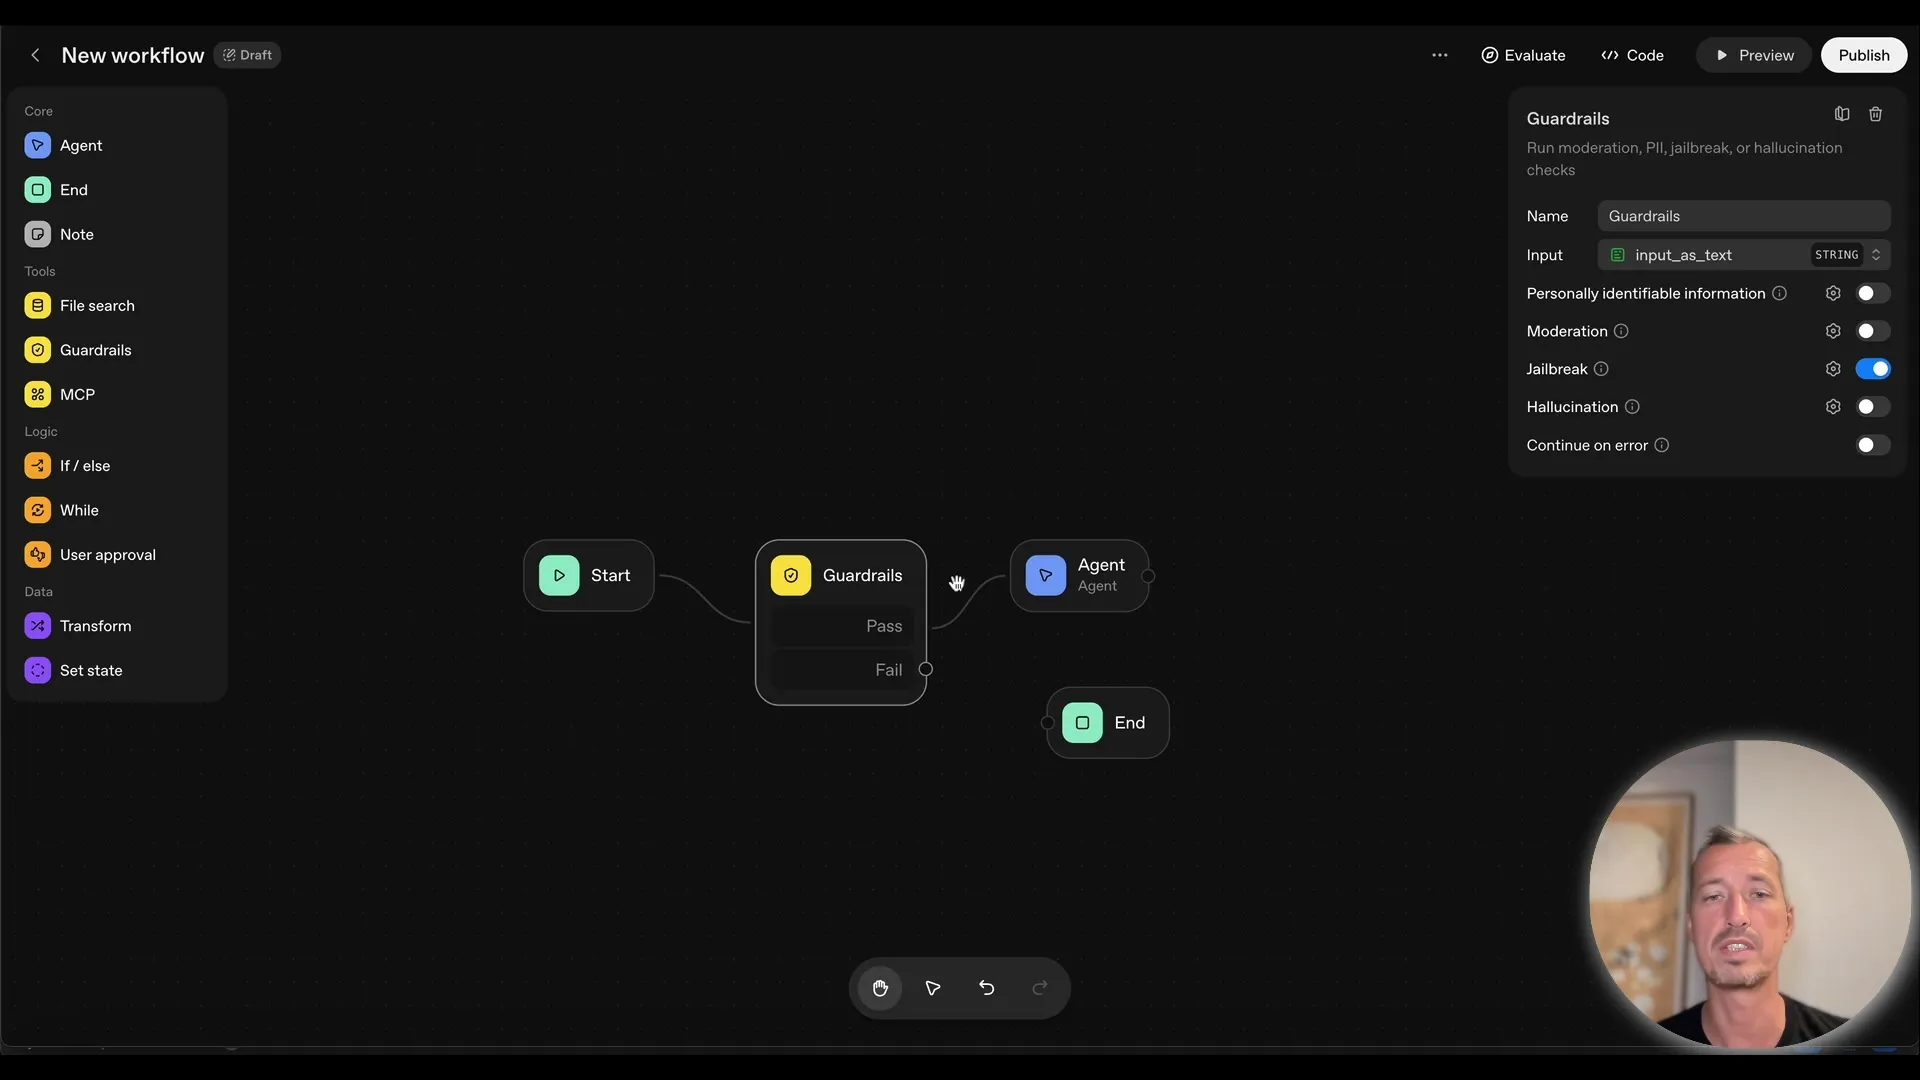Open the Evaluate view
This screenshot has width=1920, height=1080.
[1523, 55]
